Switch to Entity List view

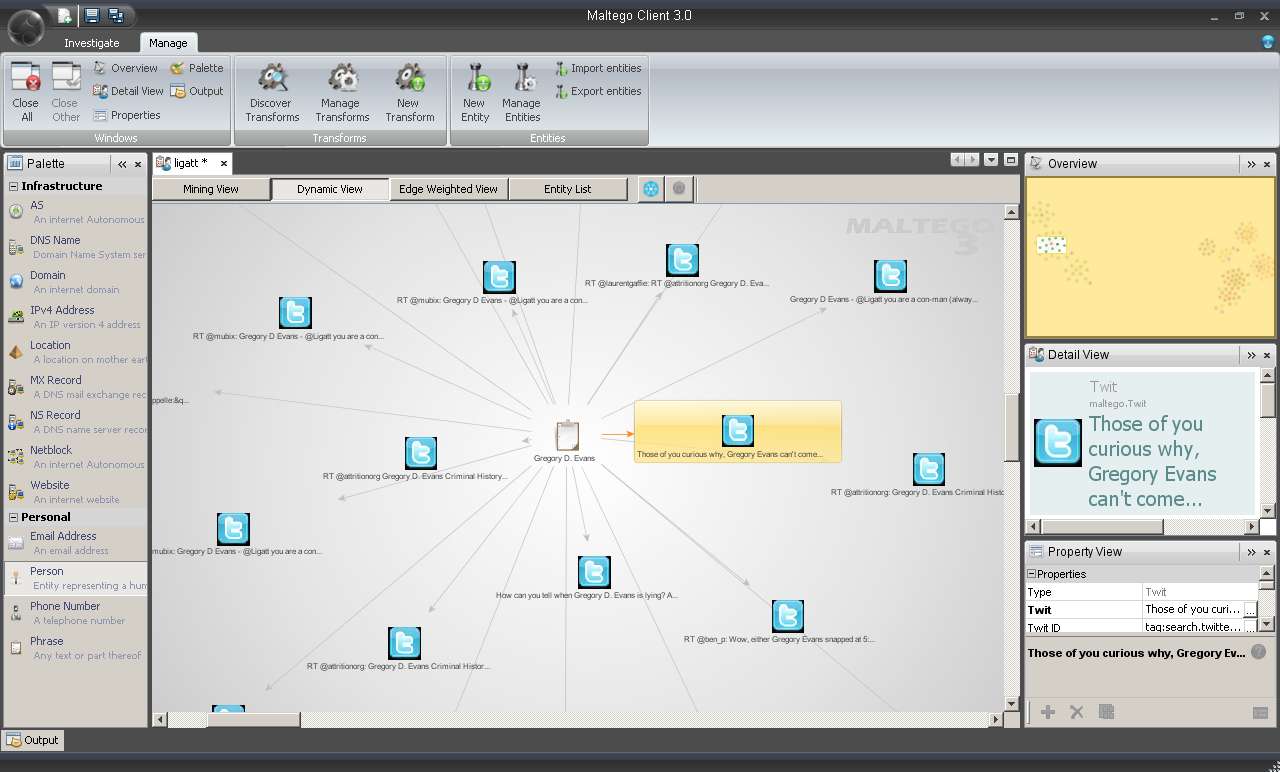click(567, 189)
